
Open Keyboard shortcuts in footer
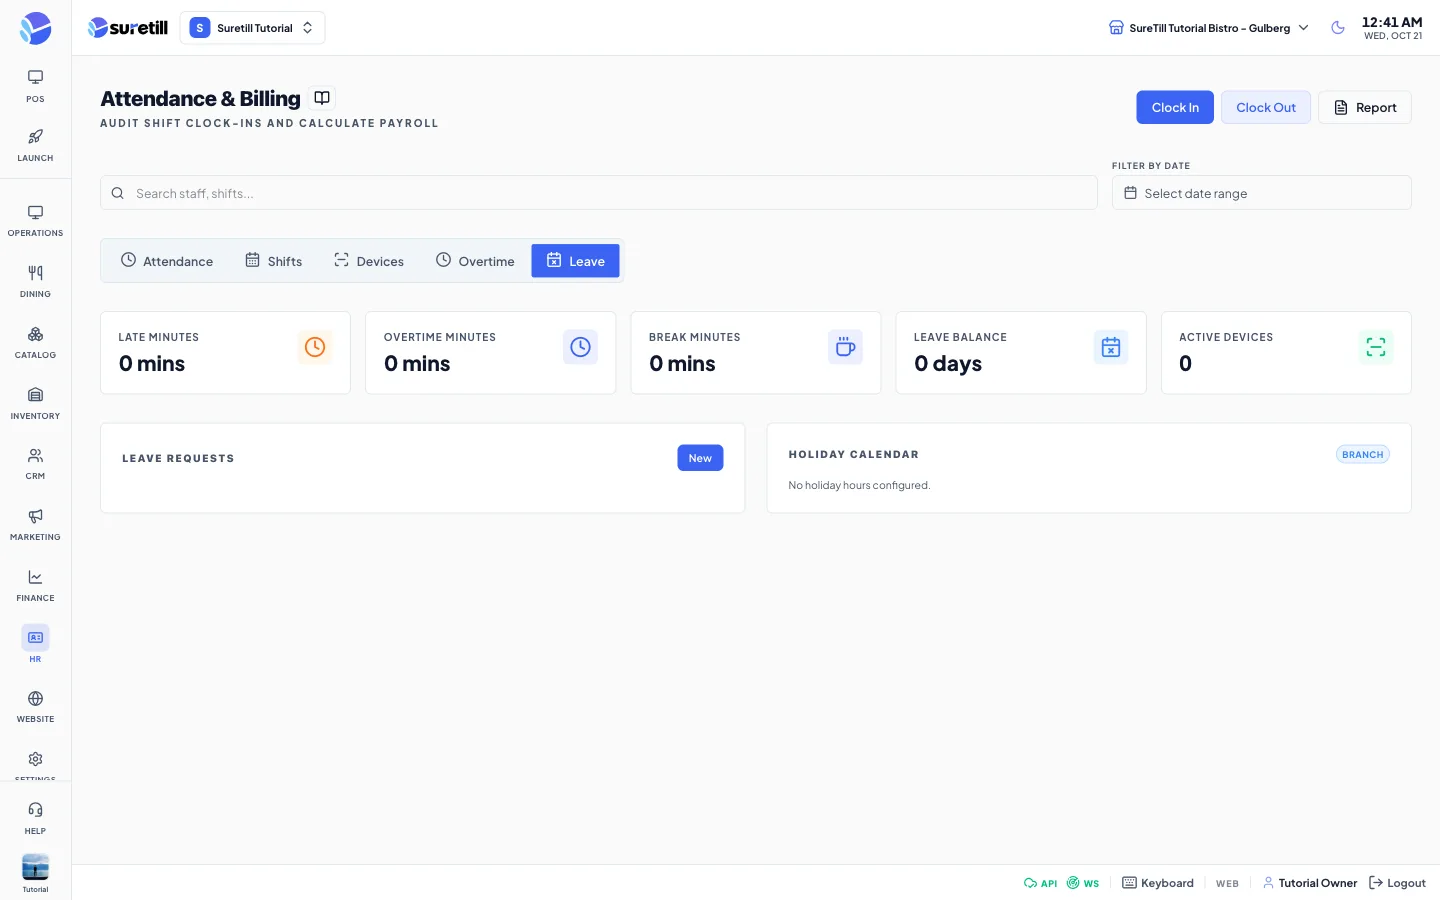1158,883
